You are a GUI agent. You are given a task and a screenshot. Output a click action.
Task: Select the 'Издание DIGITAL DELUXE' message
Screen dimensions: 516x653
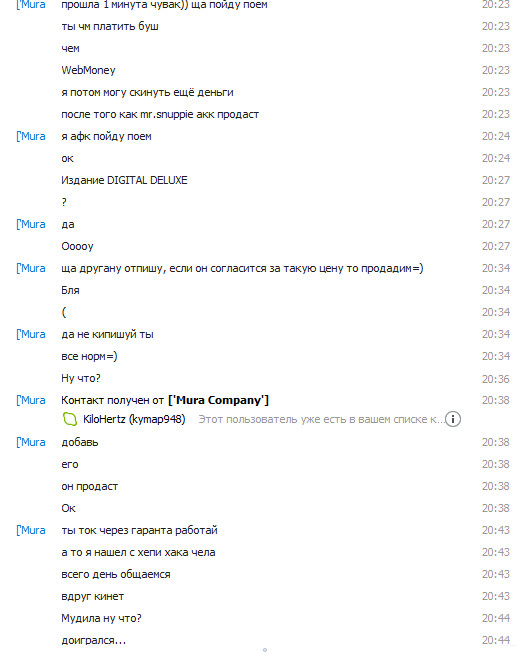pyautogui.click(x=124, y=180)
